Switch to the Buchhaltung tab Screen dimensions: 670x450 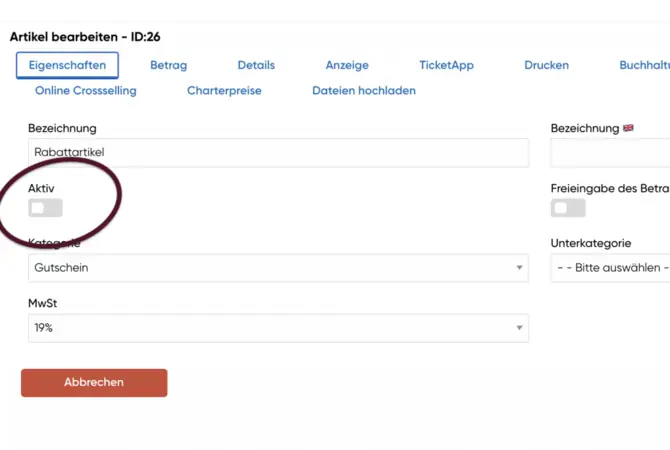coord(644,65)
